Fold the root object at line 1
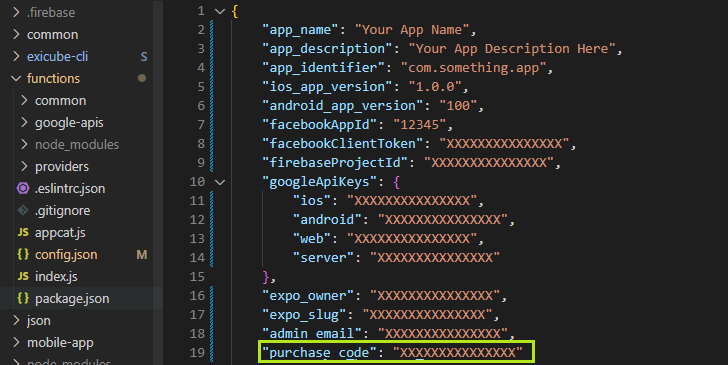Viewport: 728px width, 365px height. pos(220,11)
